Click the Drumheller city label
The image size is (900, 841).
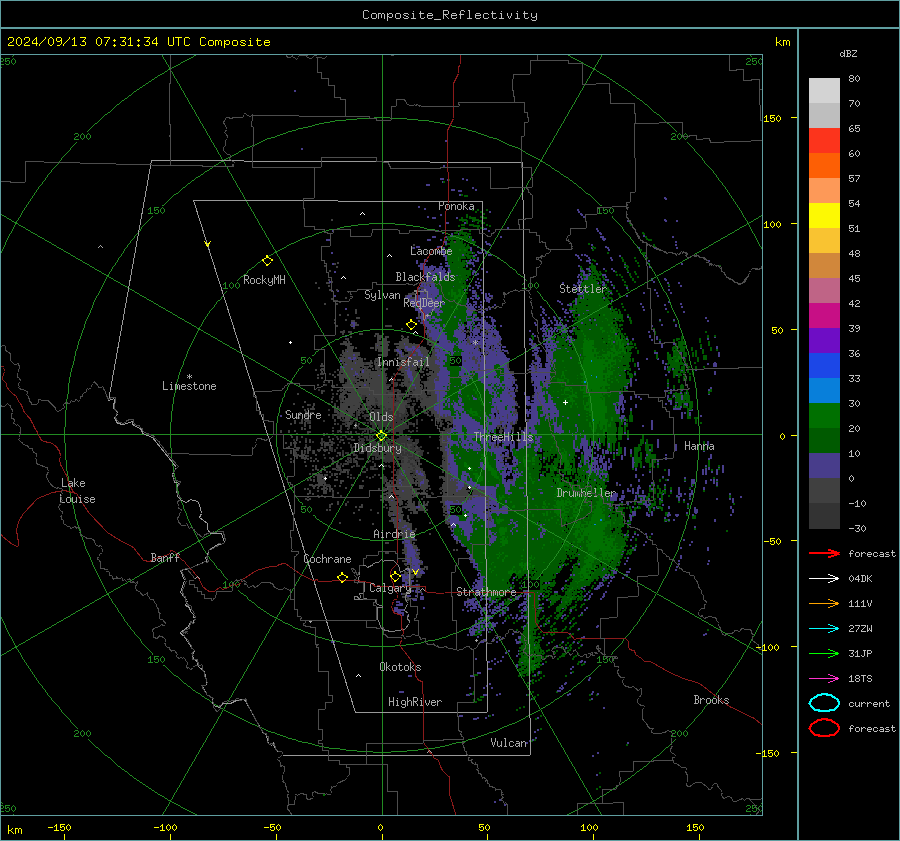click(x=586, y=493)
